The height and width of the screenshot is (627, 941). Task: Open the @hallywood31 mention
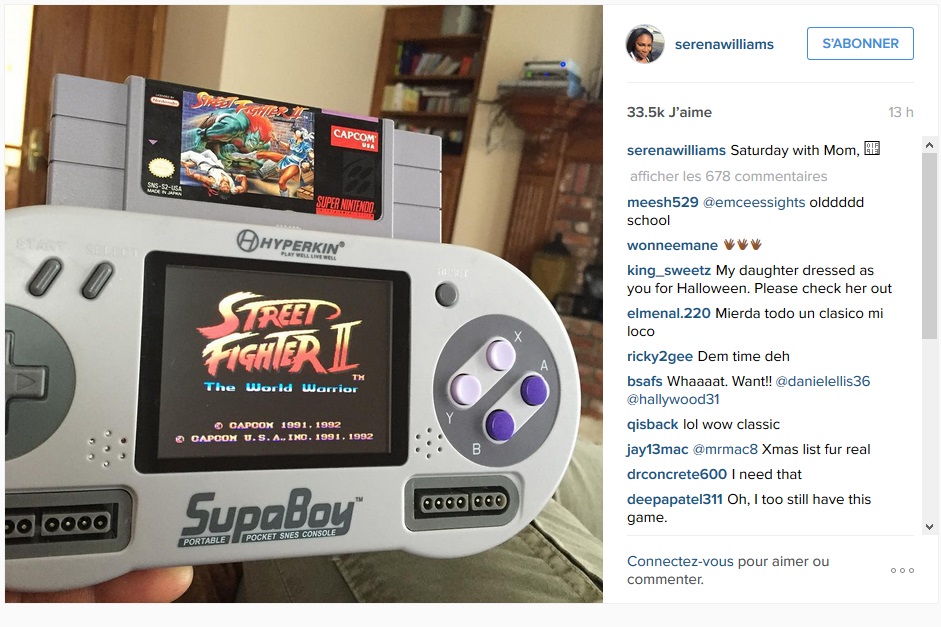(x=673, y=400)
